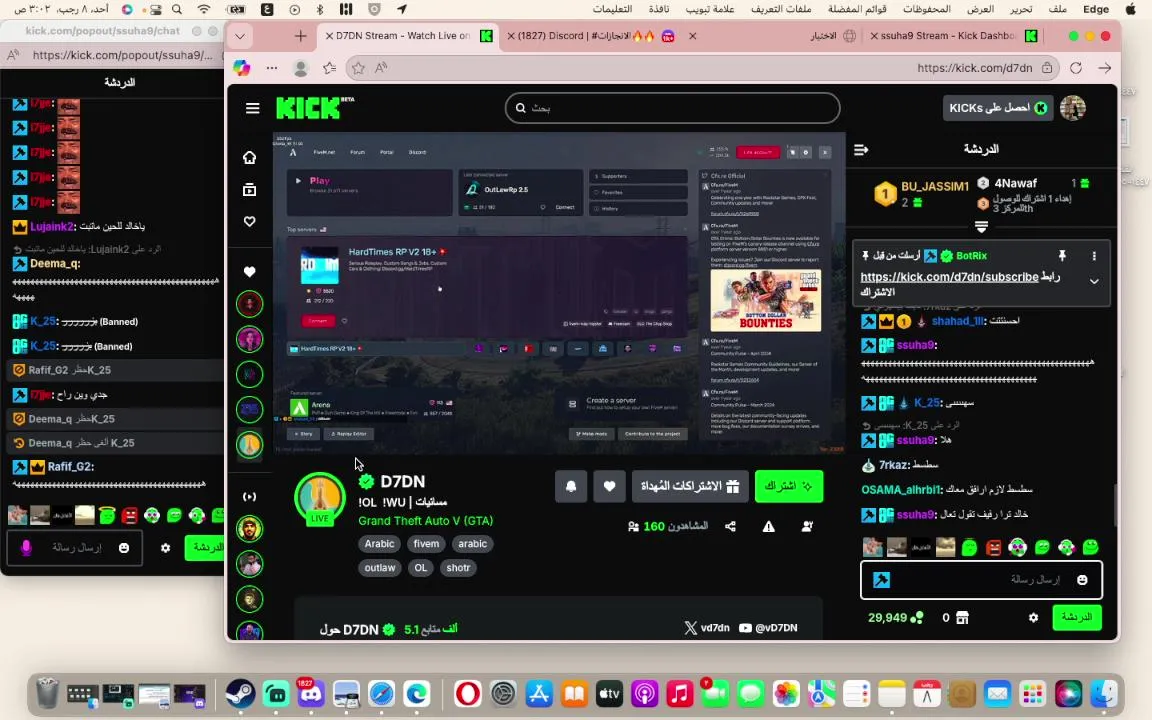
Task: Click the green اشترك subscribe button
Action: pyautogui.click(x=789, y=486)
